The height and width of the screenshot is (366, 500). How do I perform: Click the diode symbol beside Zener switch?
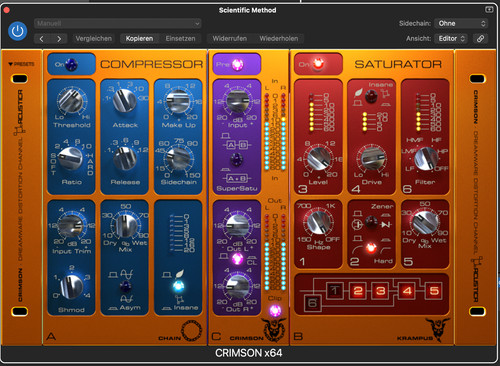click(x=386, y=225)
